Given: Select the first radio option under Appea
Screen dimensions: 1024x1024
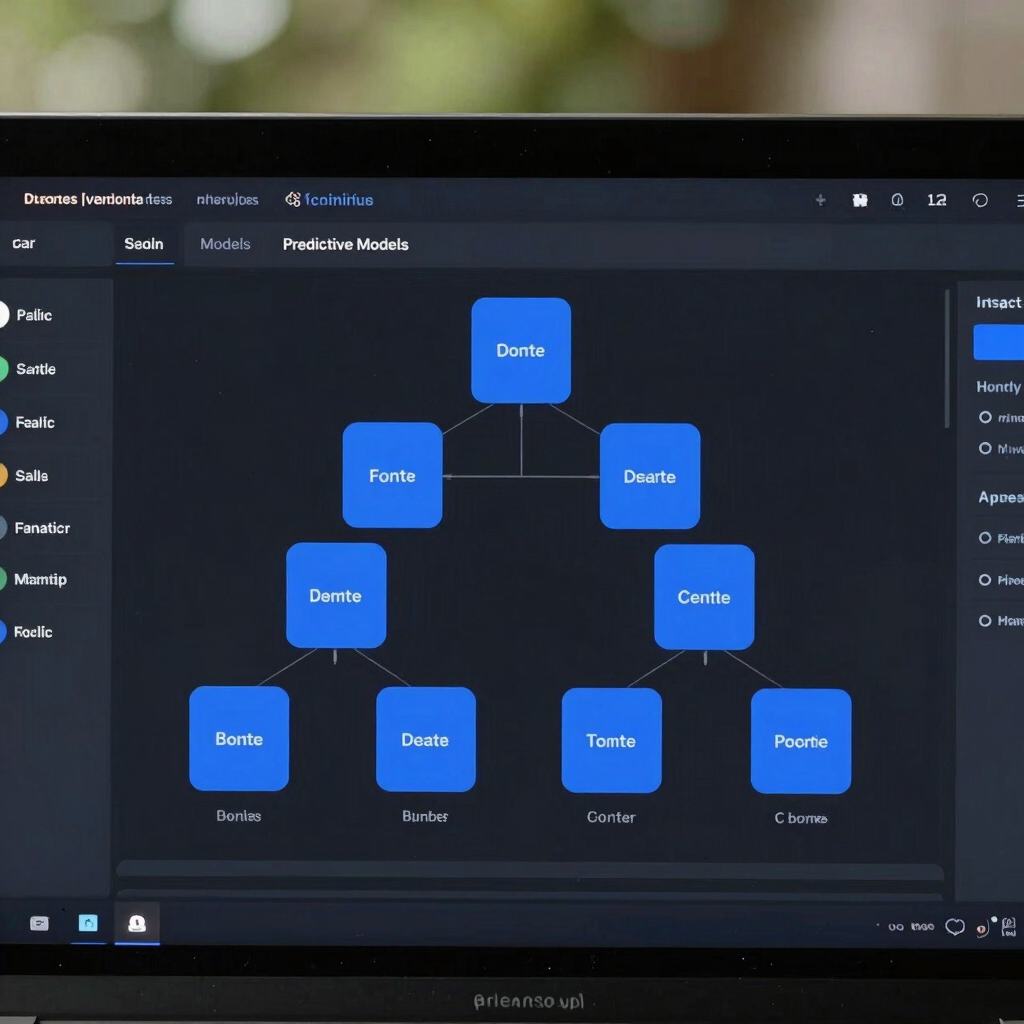Looking at the screenshot, I should point(985,537).
